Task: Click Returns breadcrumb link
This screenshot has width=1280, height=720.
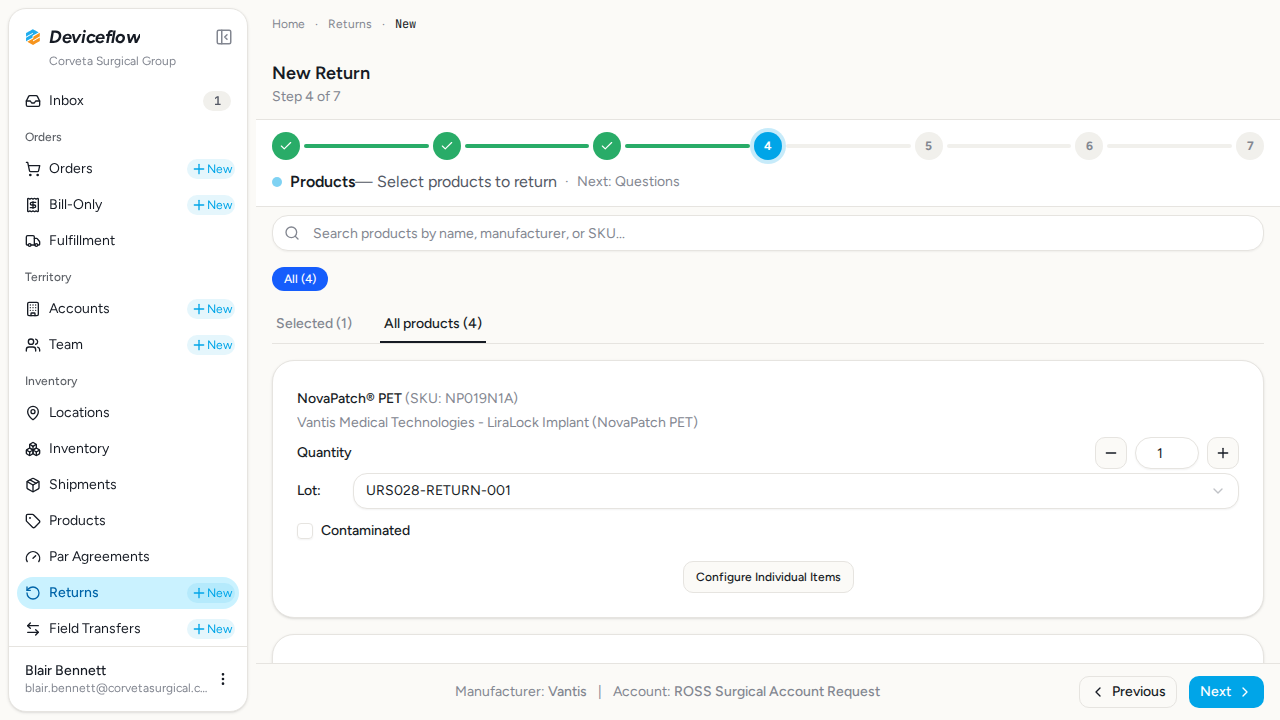Action: click(x=350, y=24)
